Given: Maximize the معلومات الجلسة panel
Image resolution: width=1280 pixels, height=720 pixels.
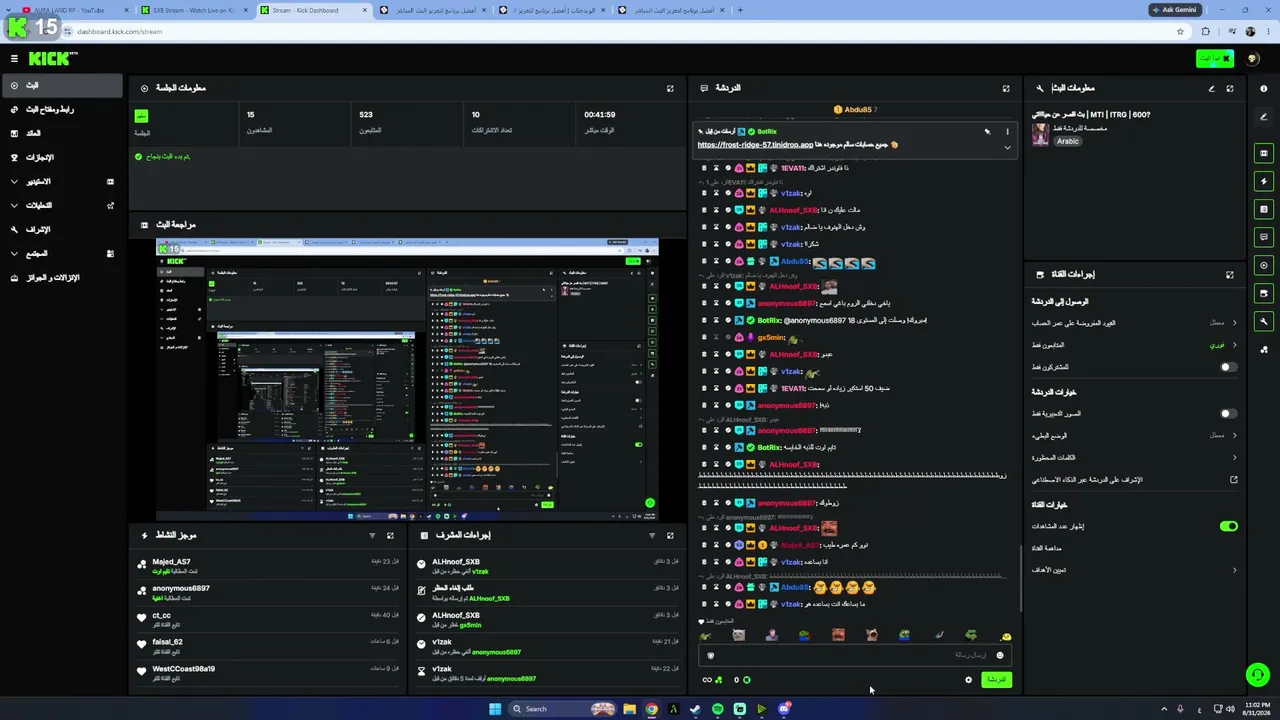Looking at the screenshot, I should point(670,88).
